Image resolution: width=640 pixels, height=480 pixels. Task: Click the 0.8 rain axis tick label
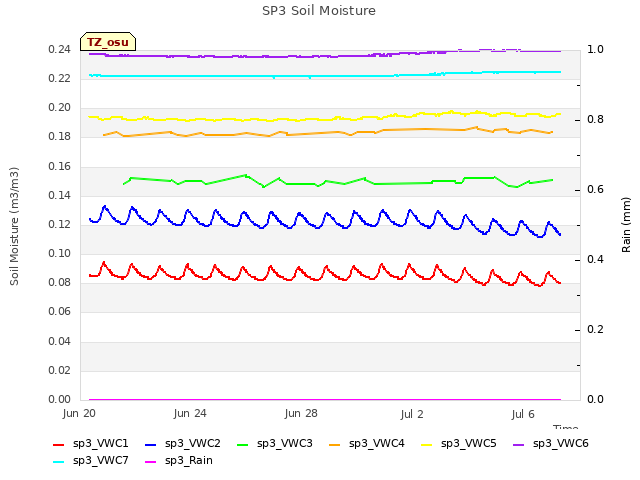[x=595, y=120]
